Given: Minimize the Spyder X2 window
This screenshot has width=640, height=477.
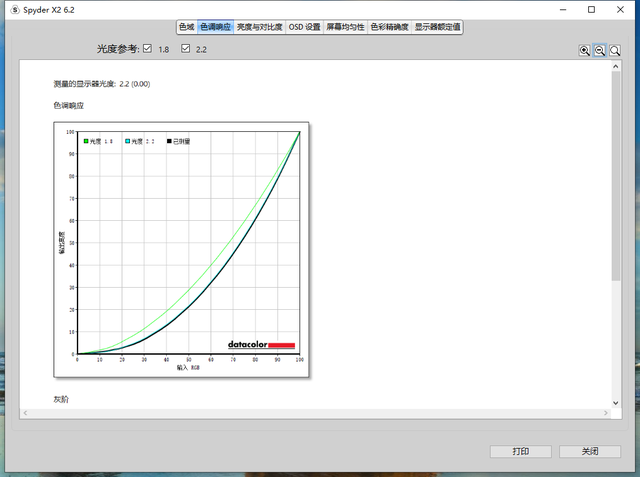Looking at the screenshot, I should pyautogui.click(x=563, y=10).
